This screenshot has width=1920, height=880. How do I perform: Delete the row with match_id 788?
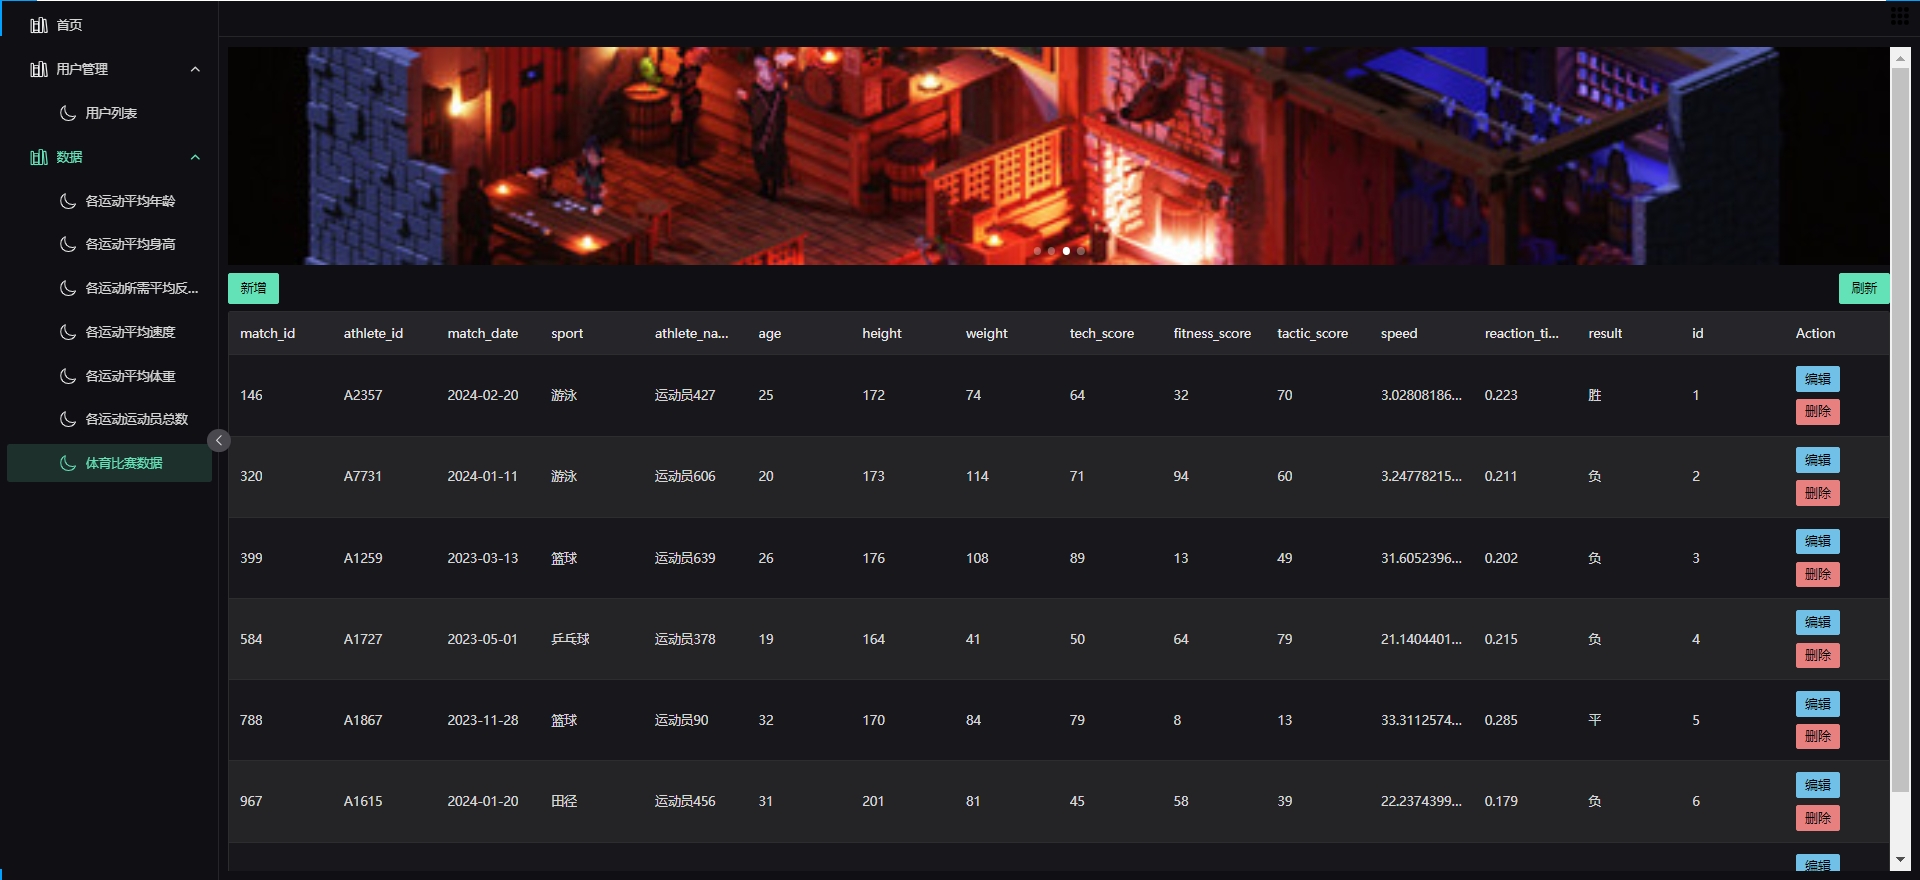click(x=1818, y=737)
